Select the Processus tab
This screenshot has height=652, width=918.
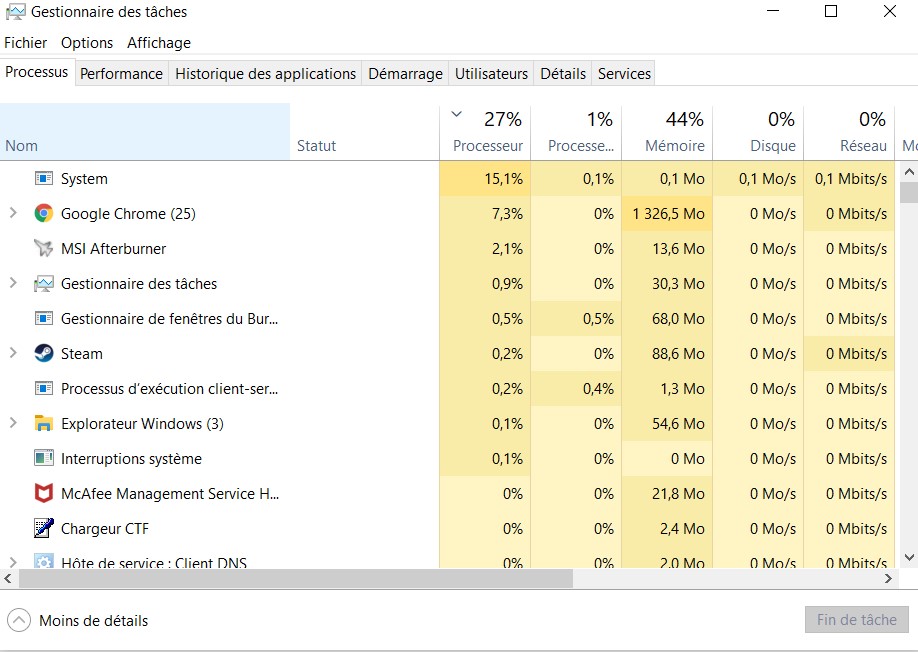[37, 72]
